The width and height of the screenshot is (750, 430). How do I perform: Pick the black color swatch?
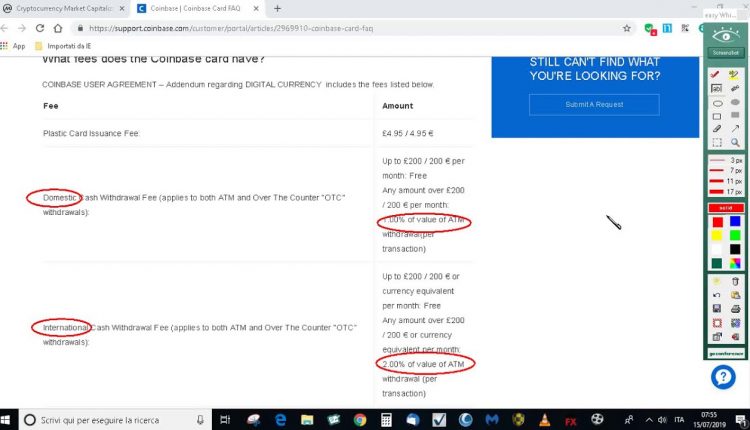[x=735, y=249]
